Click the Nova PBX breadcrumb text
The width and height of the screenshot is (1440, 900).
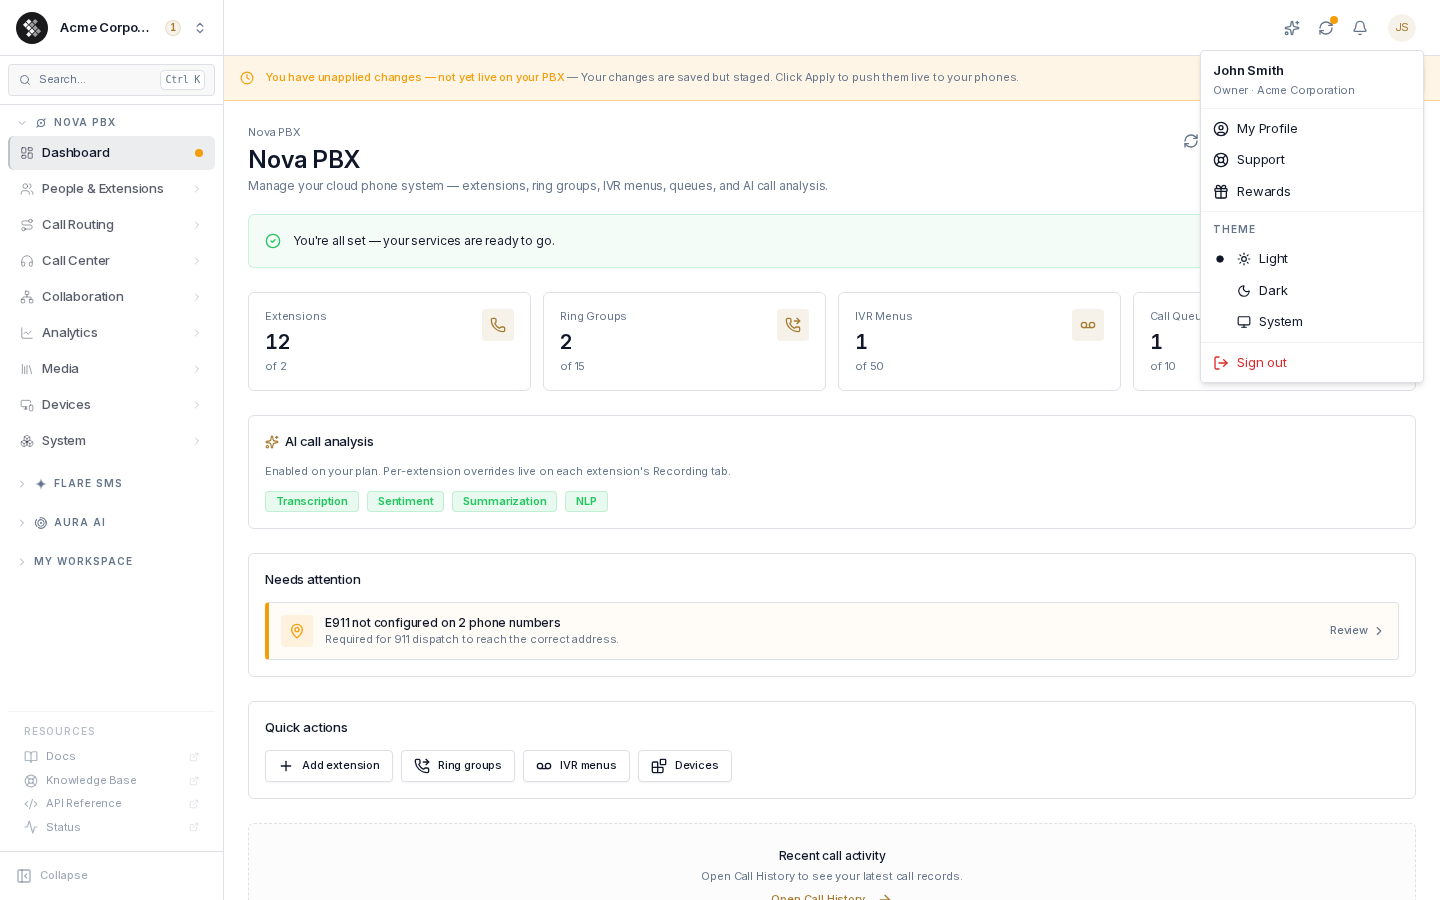[274, 133]
